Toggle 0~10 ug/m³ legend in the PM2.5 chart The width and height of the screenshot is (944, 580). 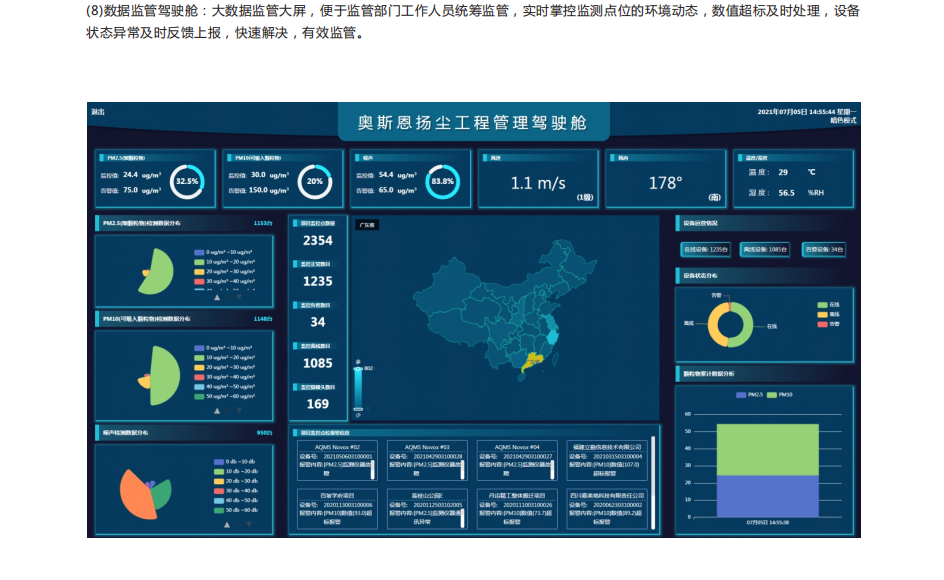click(x=223, y=252)
